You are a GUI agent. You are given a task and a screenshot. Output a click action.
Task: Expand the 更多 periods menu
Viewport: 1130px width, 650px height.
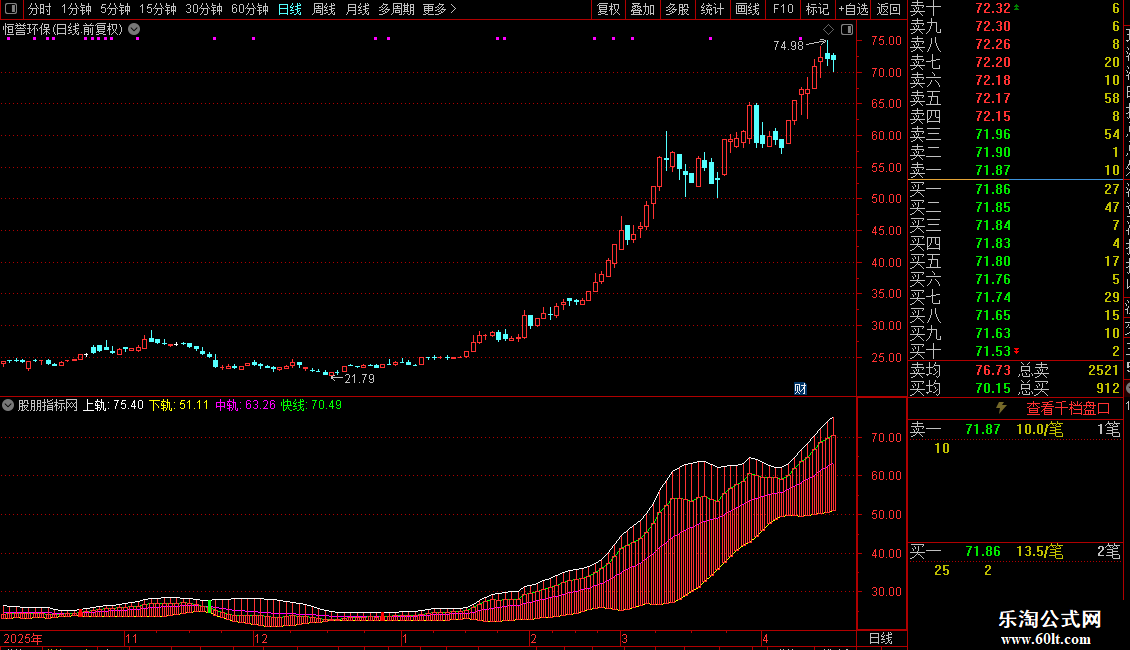pyautogui.click(x=439, y=9)
